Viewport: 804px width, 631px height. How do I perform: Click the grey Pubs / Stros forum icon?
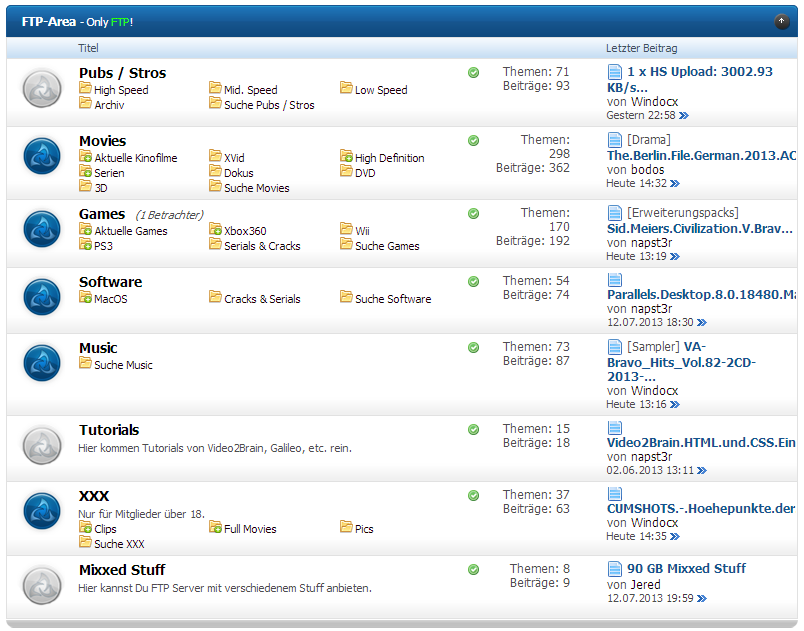(42, 88)
